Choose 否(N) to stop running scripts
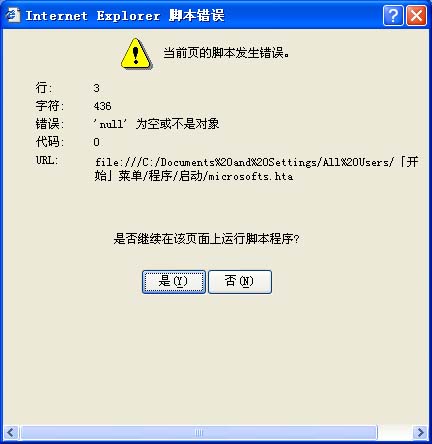 coord(240,282)
